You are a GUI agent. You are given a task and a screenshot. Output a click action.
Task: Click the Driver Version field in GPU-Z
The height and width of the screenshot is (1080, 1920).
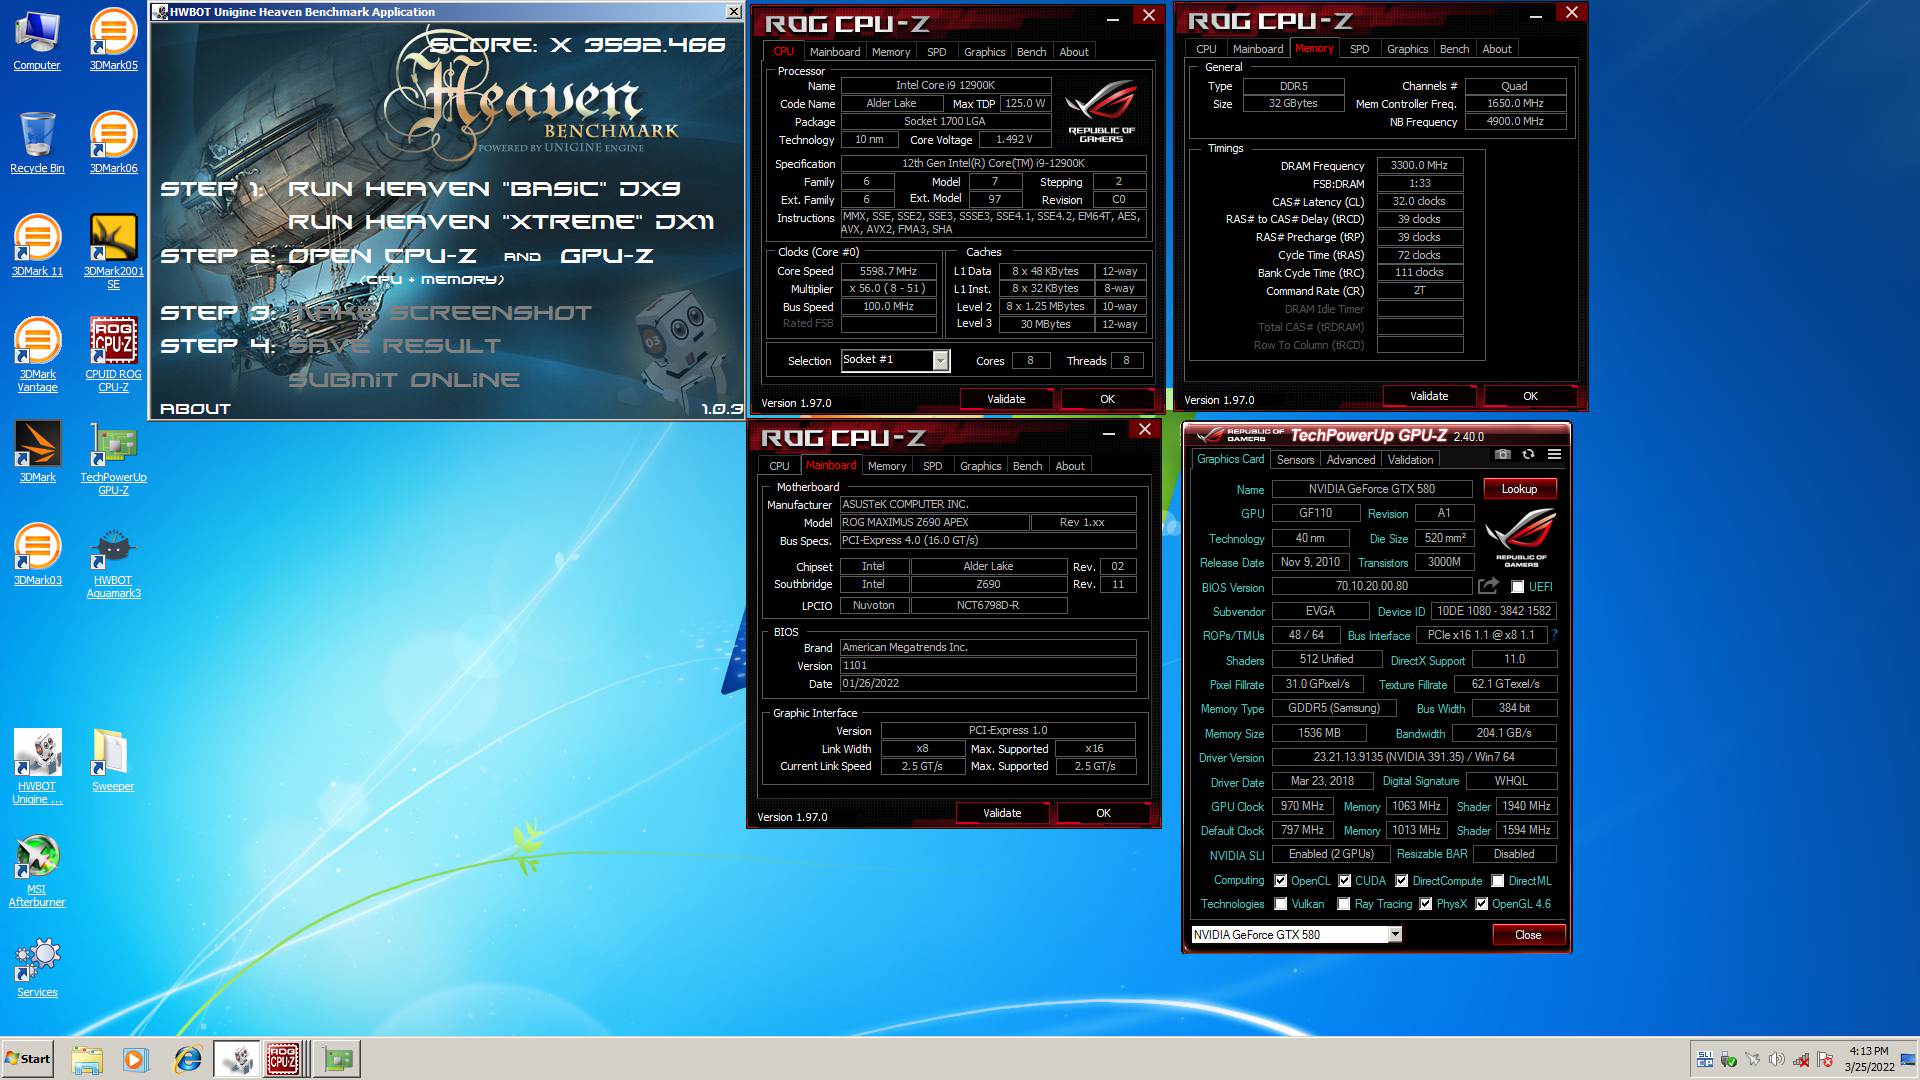[1413, 757]
